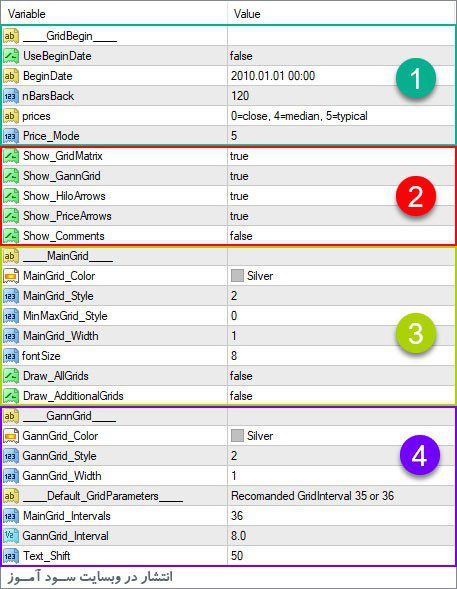Select the Draw_AllGrids false value
457x589 pixels.
tap(241, 376)
